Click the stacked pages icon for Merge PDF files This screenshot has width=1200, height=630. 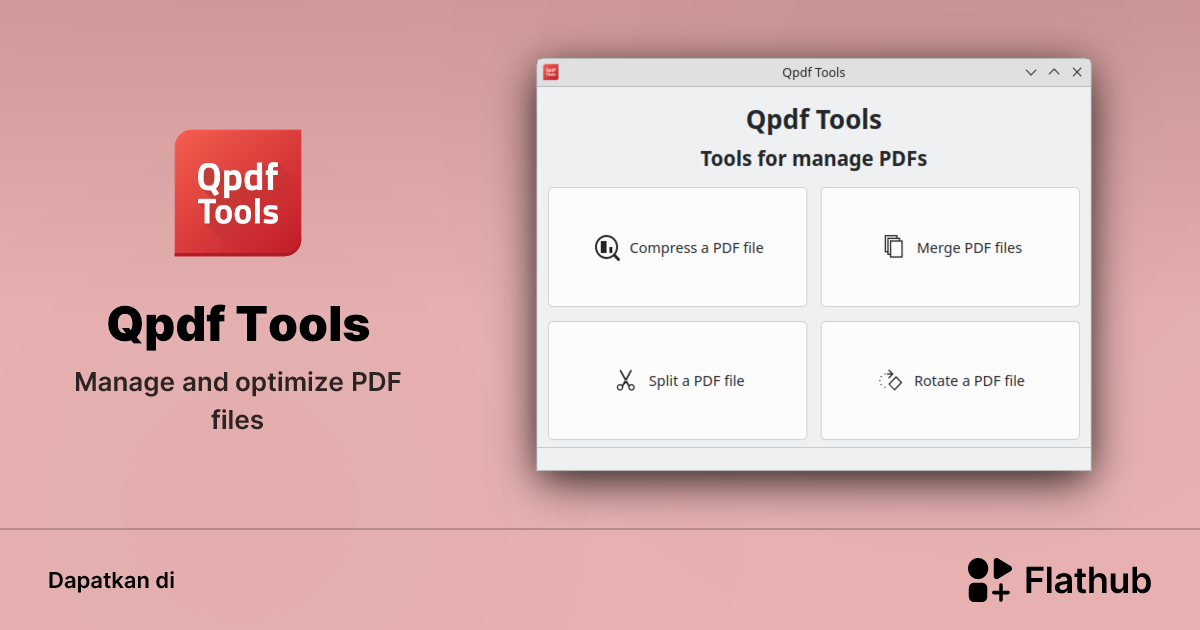point(892,247)
